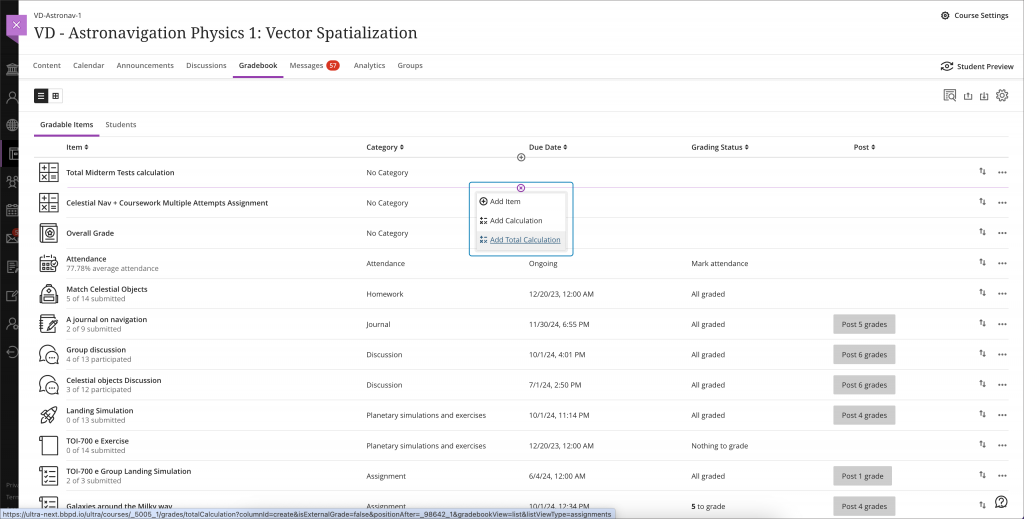
Task: Open the gradebook search icon
Action: click(950, 96)
